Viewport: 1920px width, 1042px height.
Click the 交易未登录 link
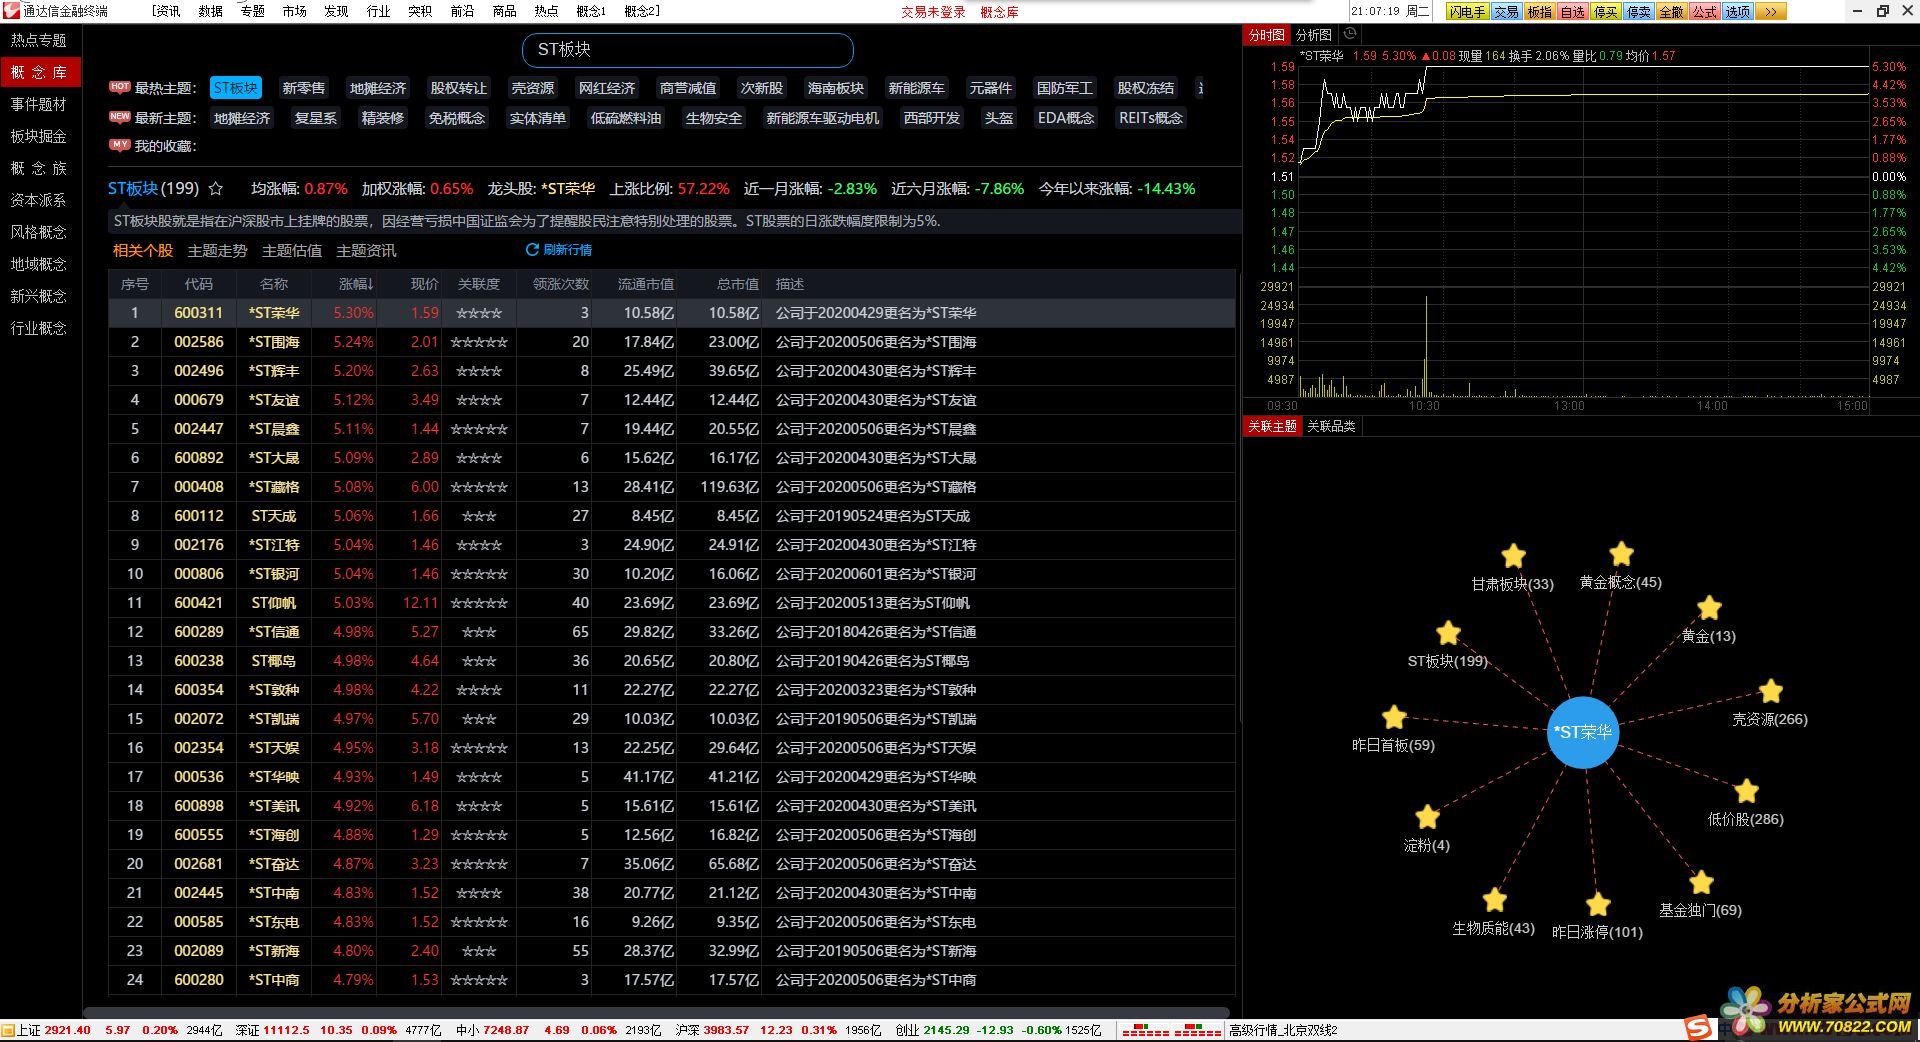coord(933,12)
